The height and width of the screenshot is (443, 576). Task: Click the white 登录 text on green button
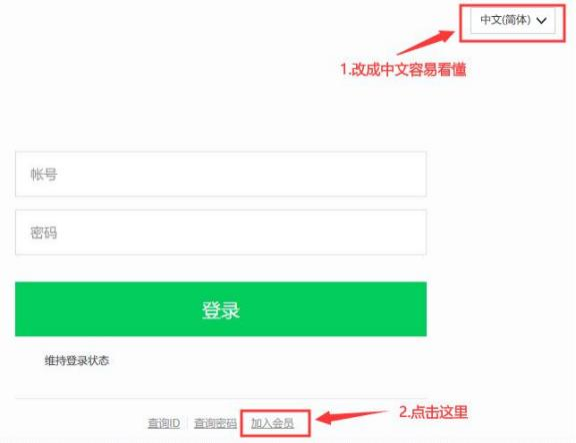tap(221, 310)
